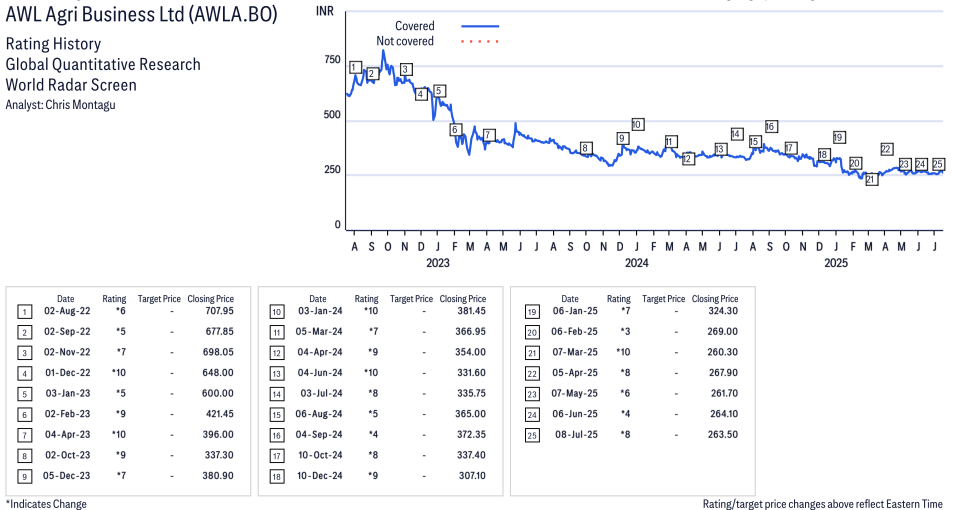The width and height of the screenshot is (954, 510).
Task: Click the Global Quantitative Research heading
Action: 103,65
